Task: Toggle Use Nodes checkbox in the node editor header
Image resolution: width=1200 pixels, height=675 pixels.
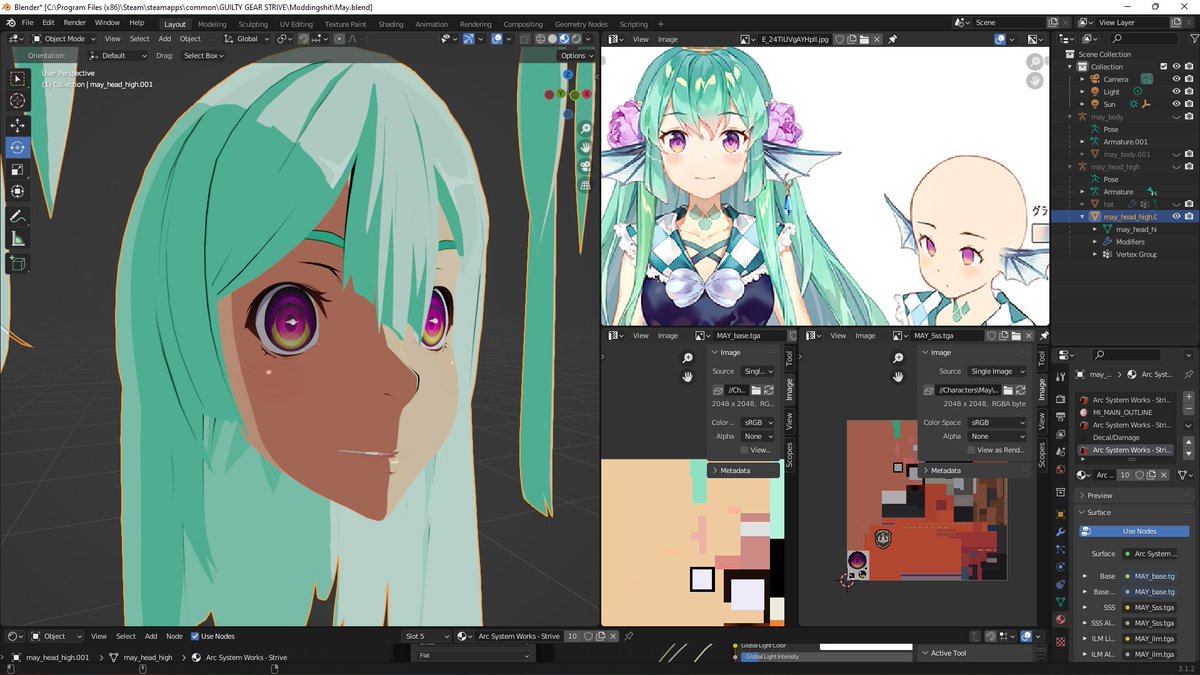Action: coord(196,636)
